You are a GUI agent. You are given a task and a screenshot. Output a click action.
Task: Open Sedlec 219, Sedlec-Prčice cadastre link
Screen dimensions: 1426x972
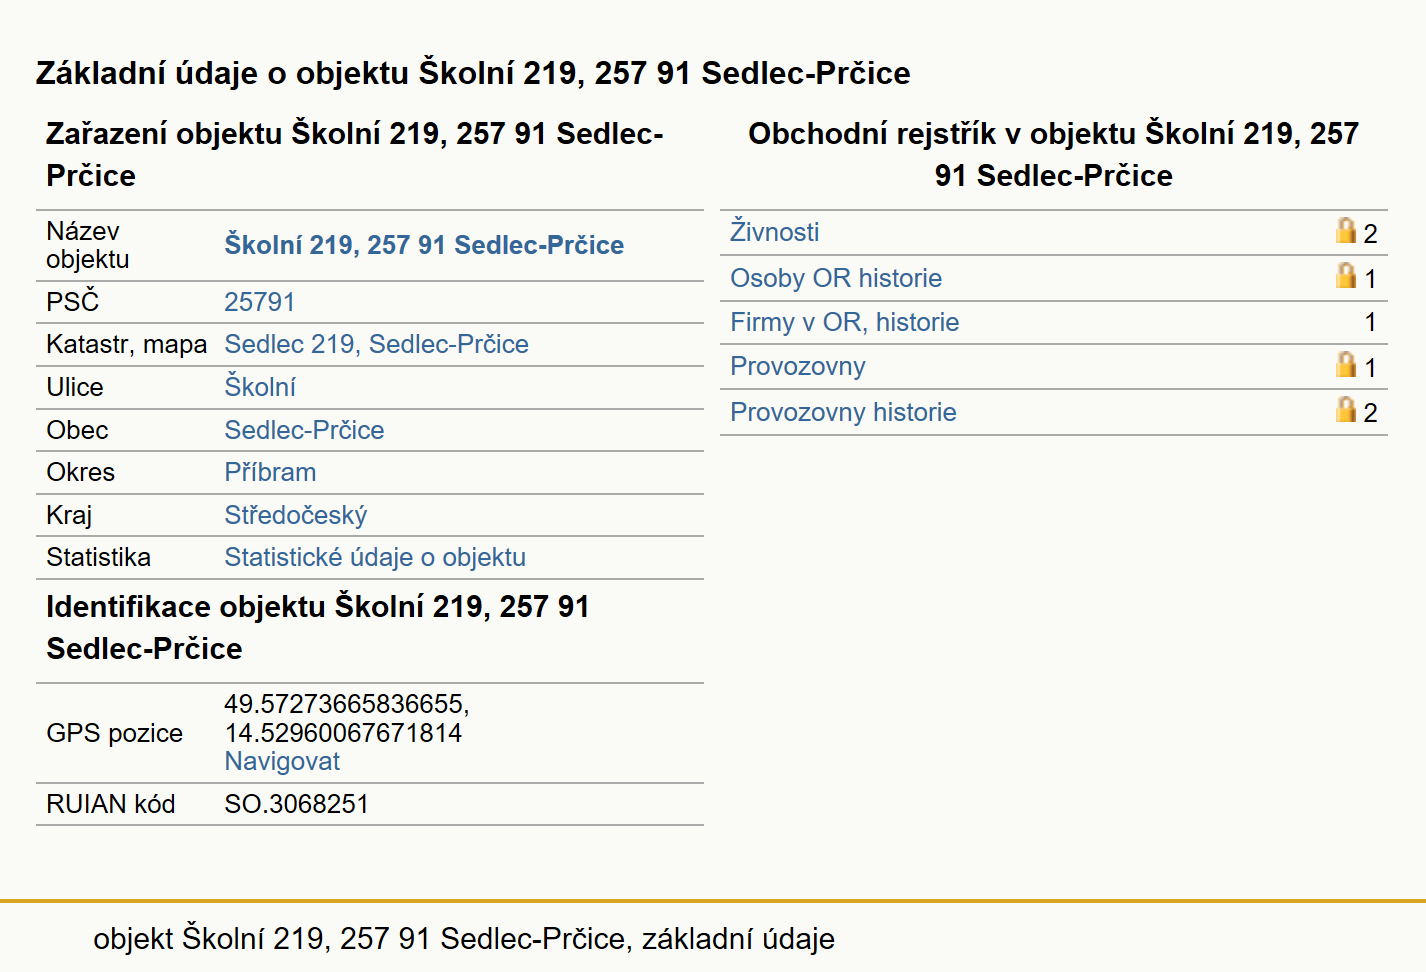(x=376, y=344)
